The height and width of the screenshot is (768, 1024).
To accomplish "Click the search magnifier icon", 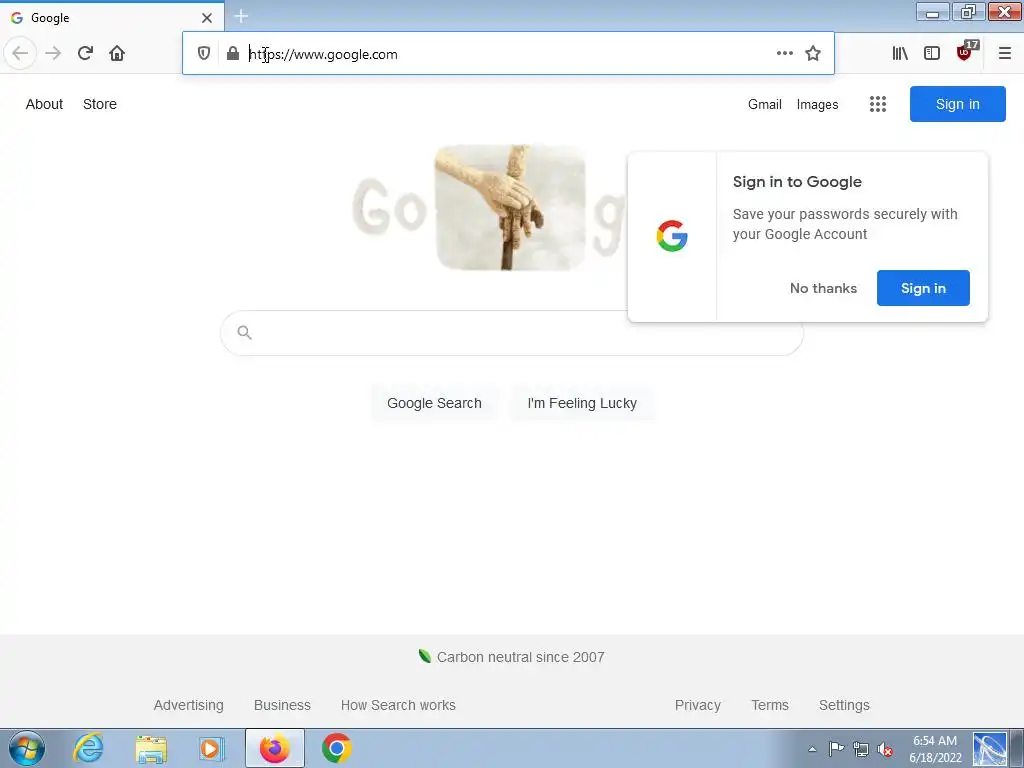I will click(x=245, y=332).
